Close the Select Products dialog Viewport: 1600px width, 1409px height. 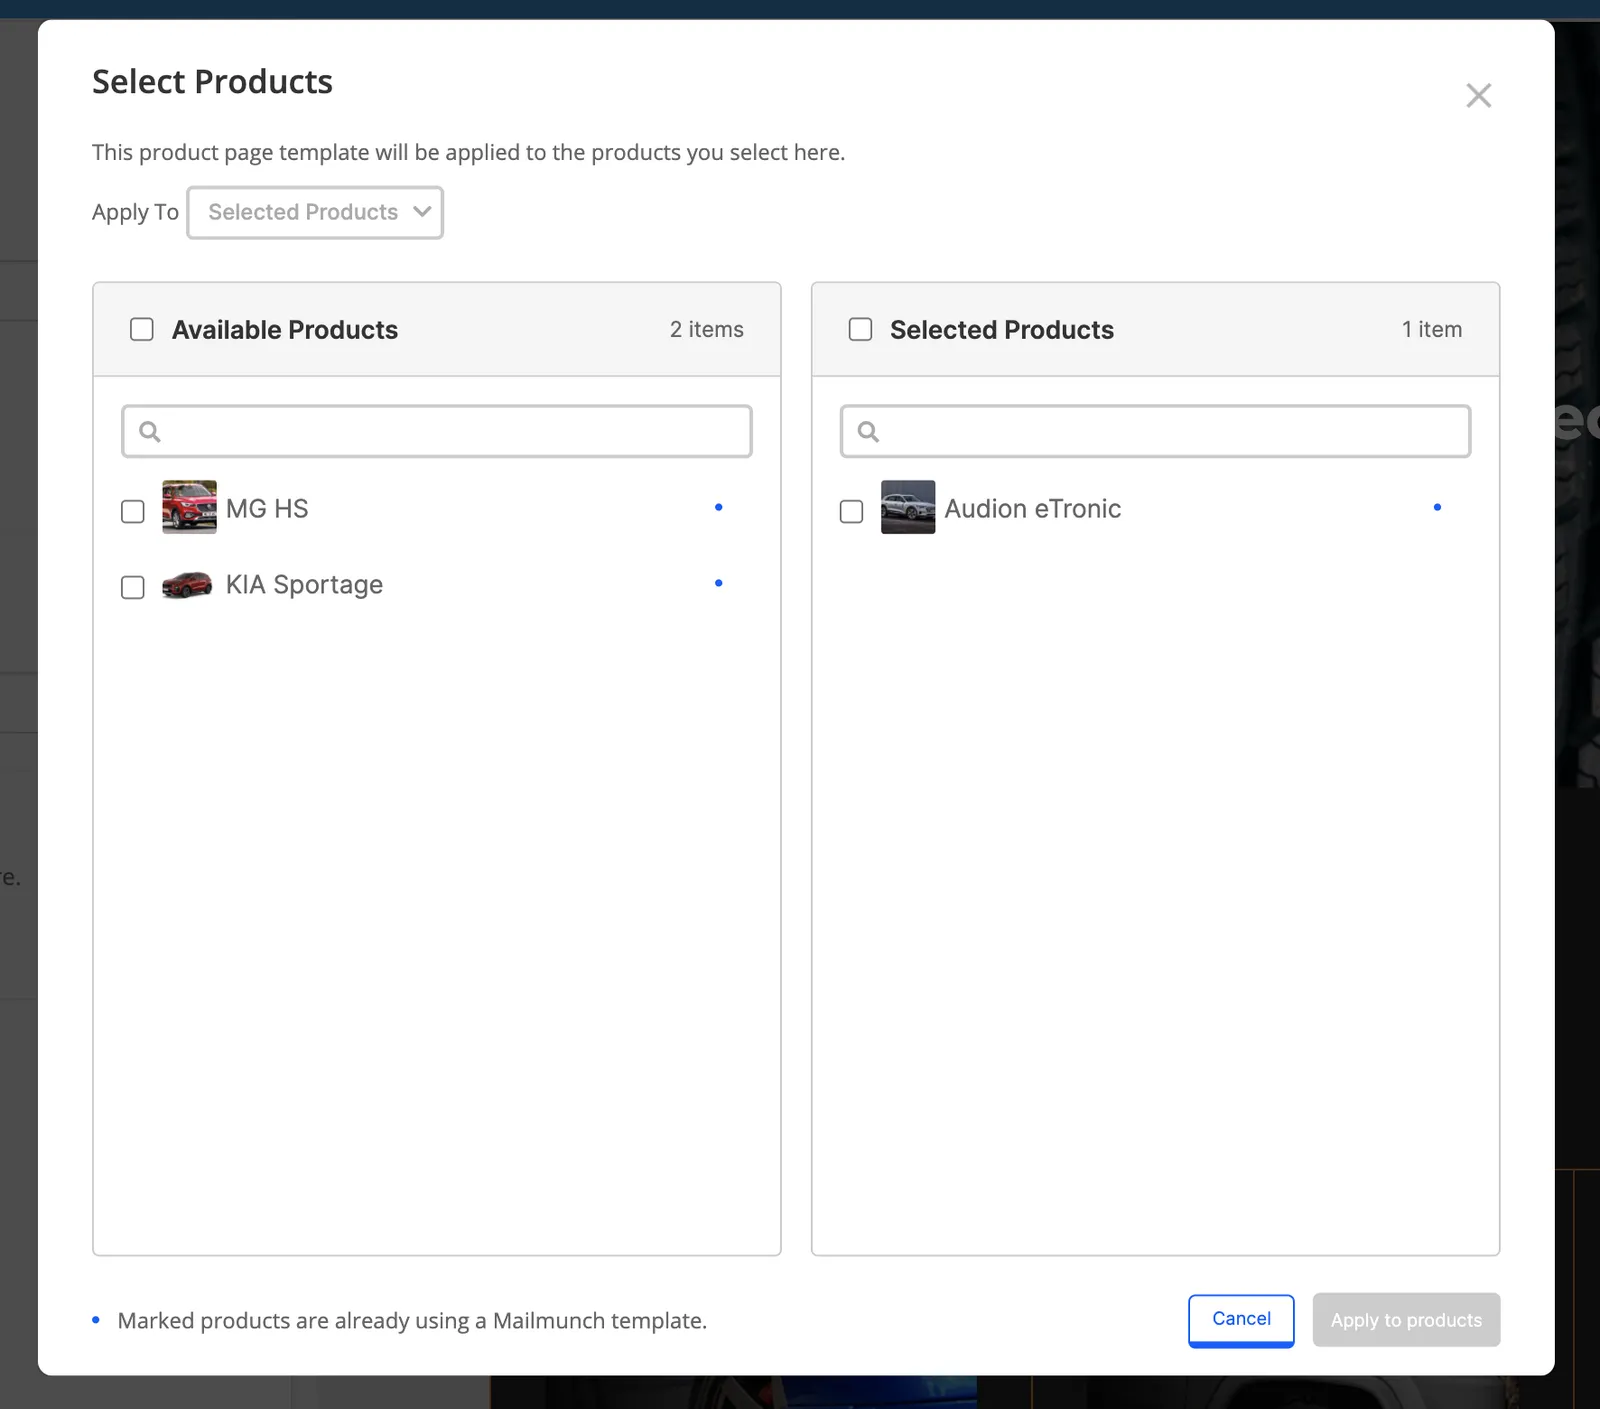click(x=1478, y=96)
